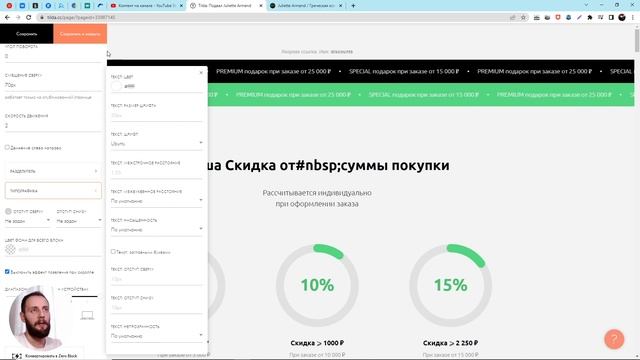Viewport: 640px width, 360px height.
Task: Click the site lock icon in address bar
Action: pos(42,18)
